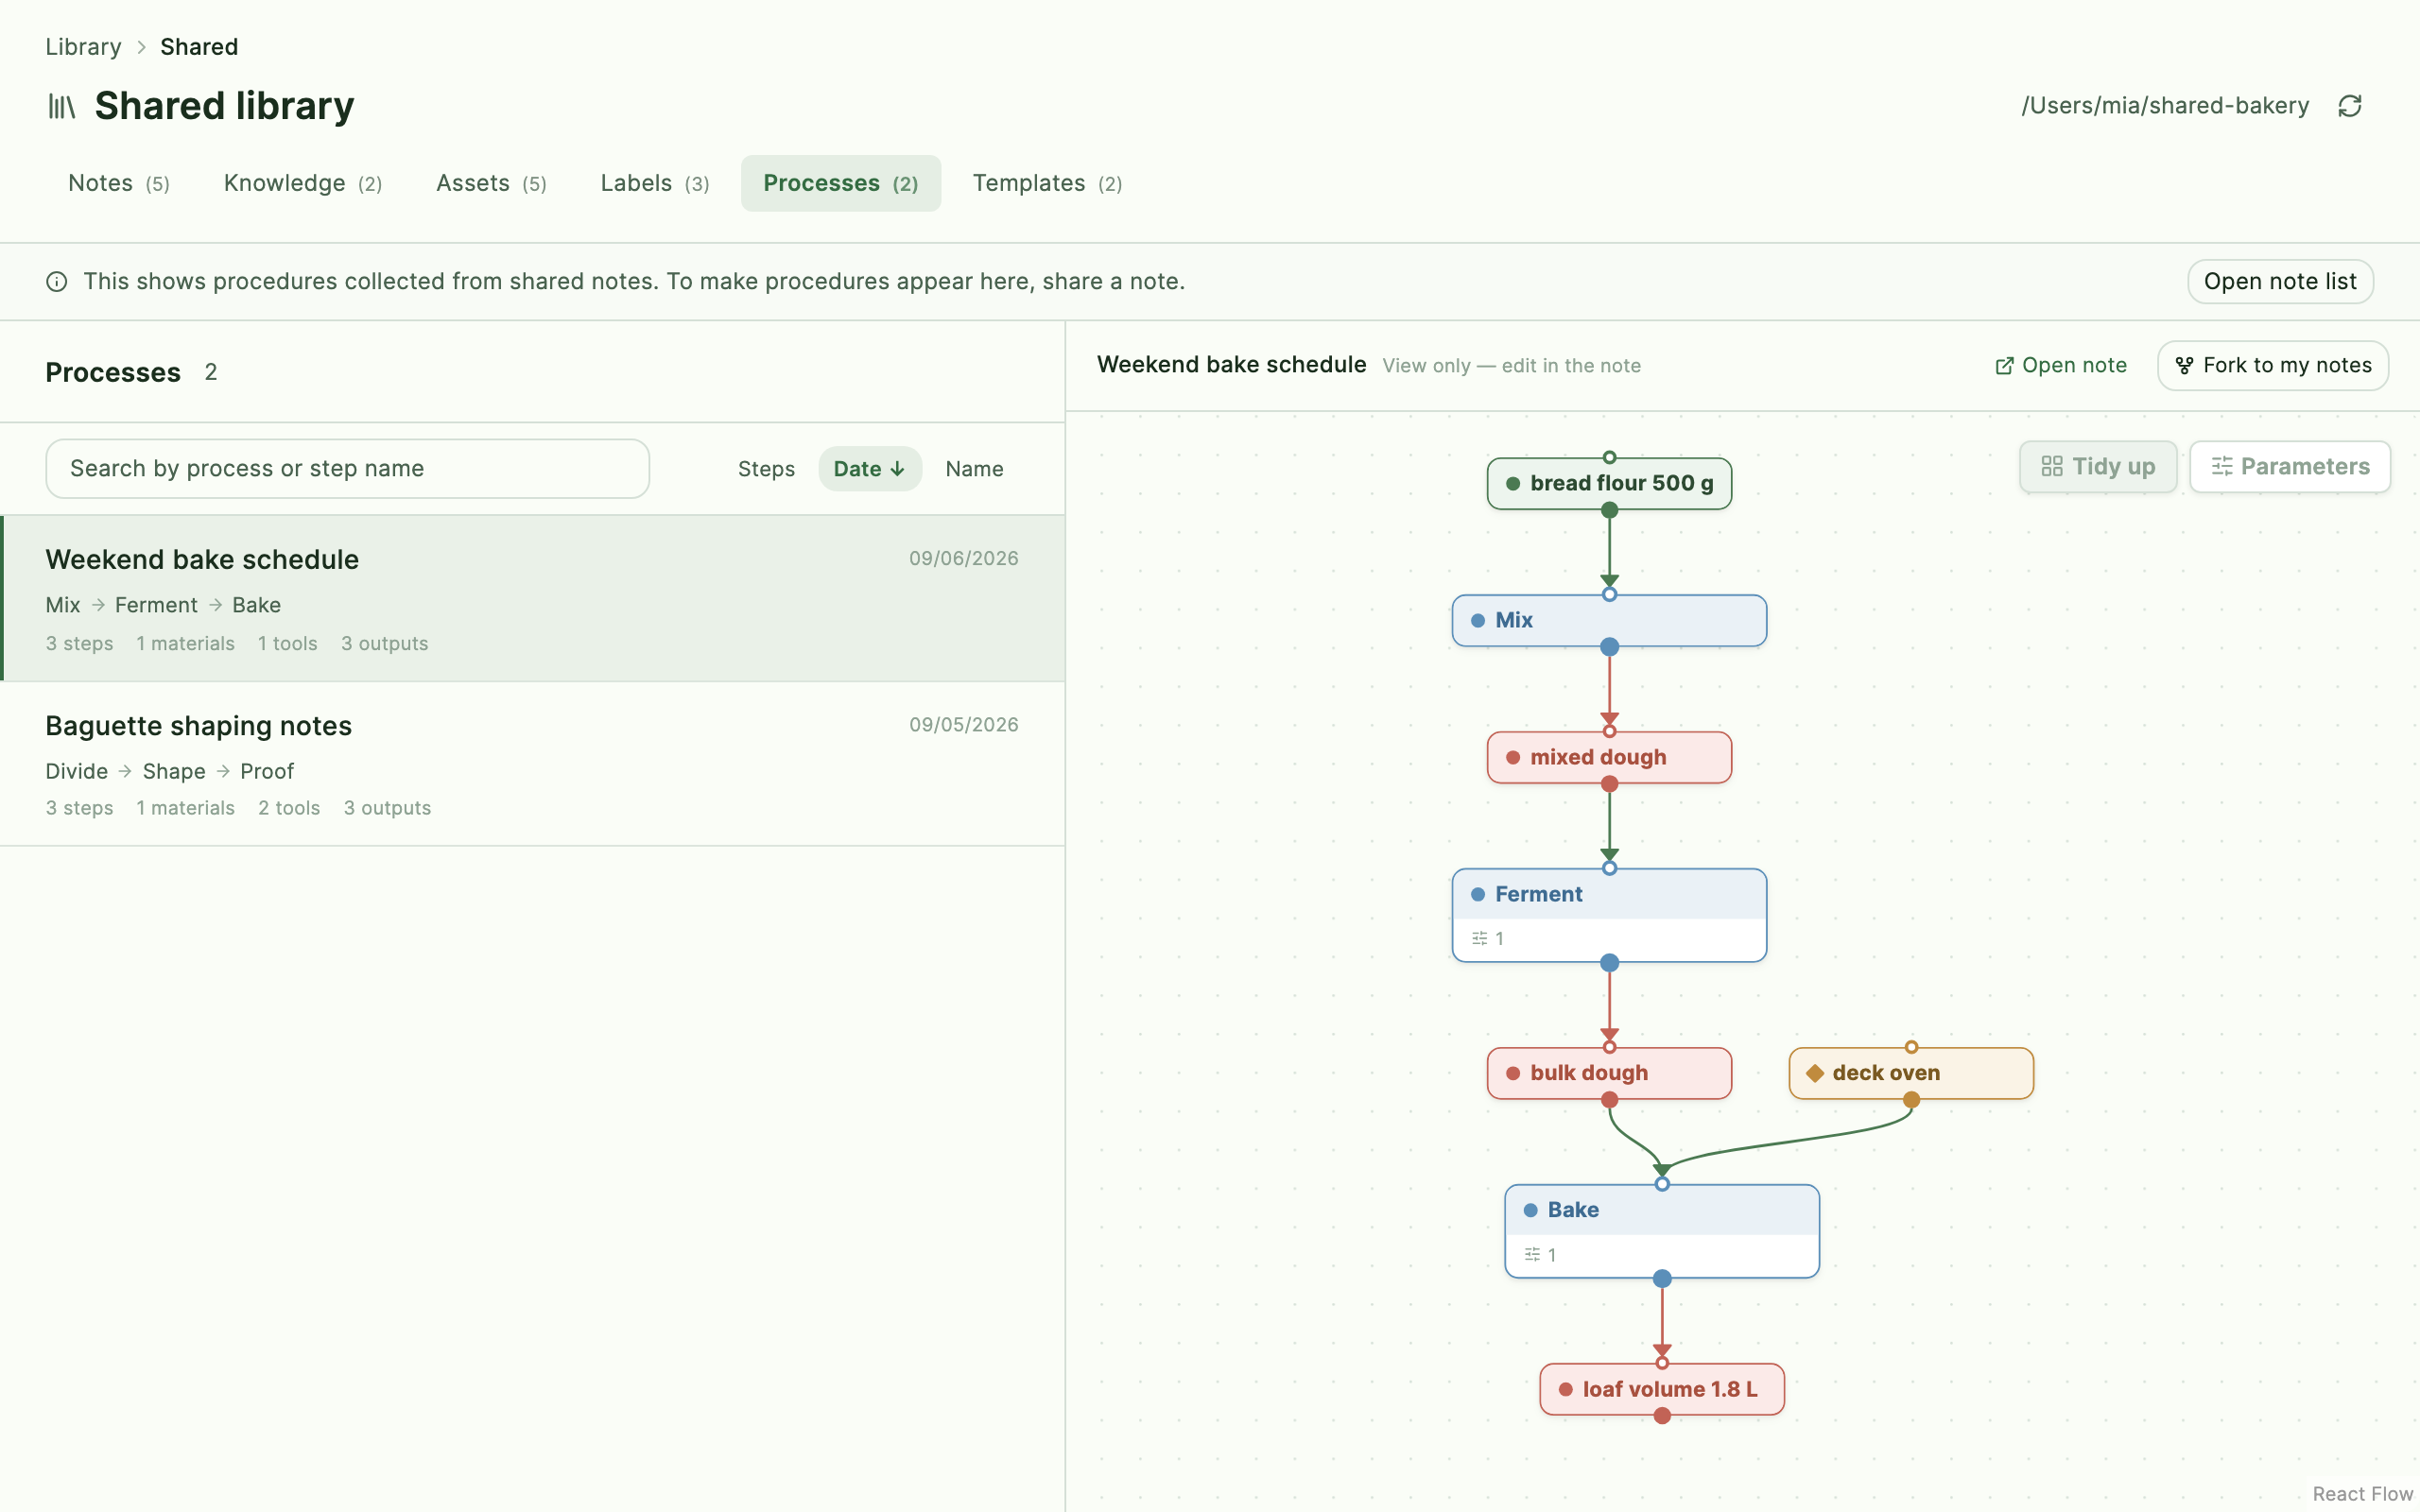Go to Library in the breadcrumb

pos(83,47)
